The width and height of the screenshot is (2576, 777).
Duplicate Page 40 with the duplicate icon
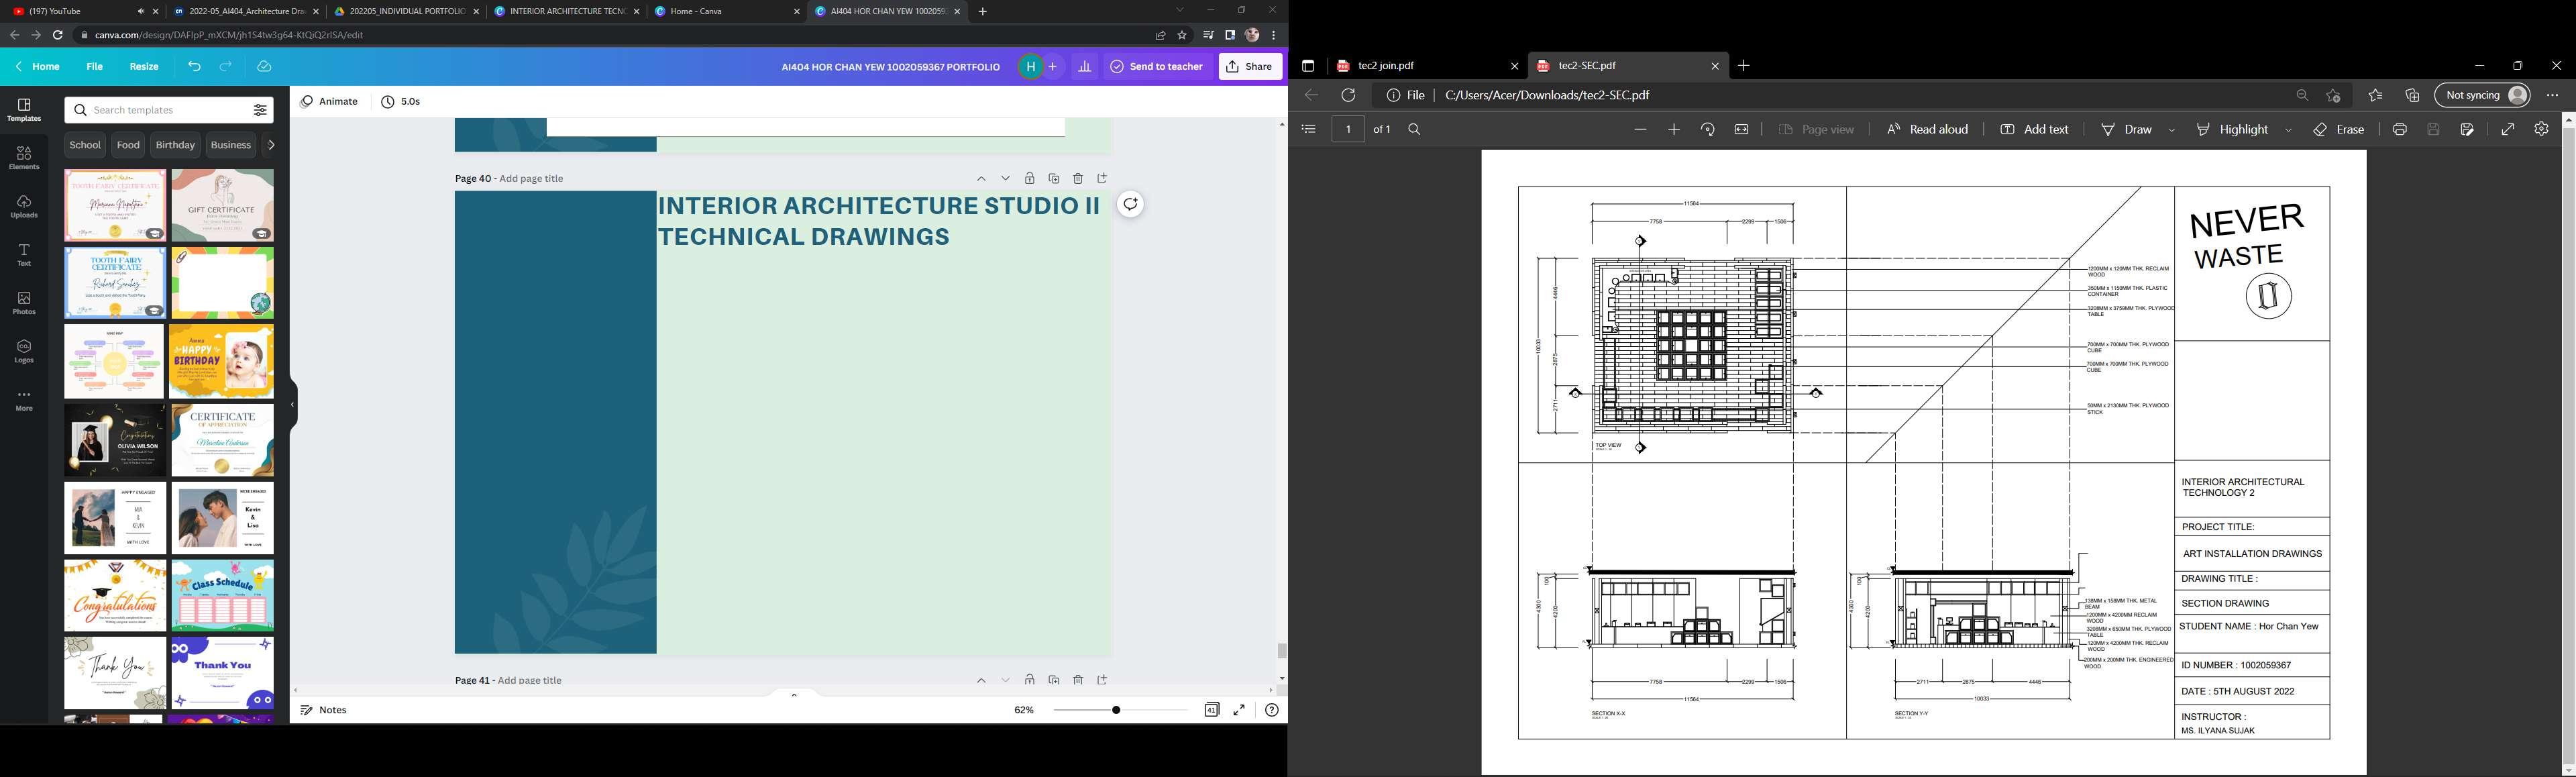pyautogui.click(x=1053, y=178)
